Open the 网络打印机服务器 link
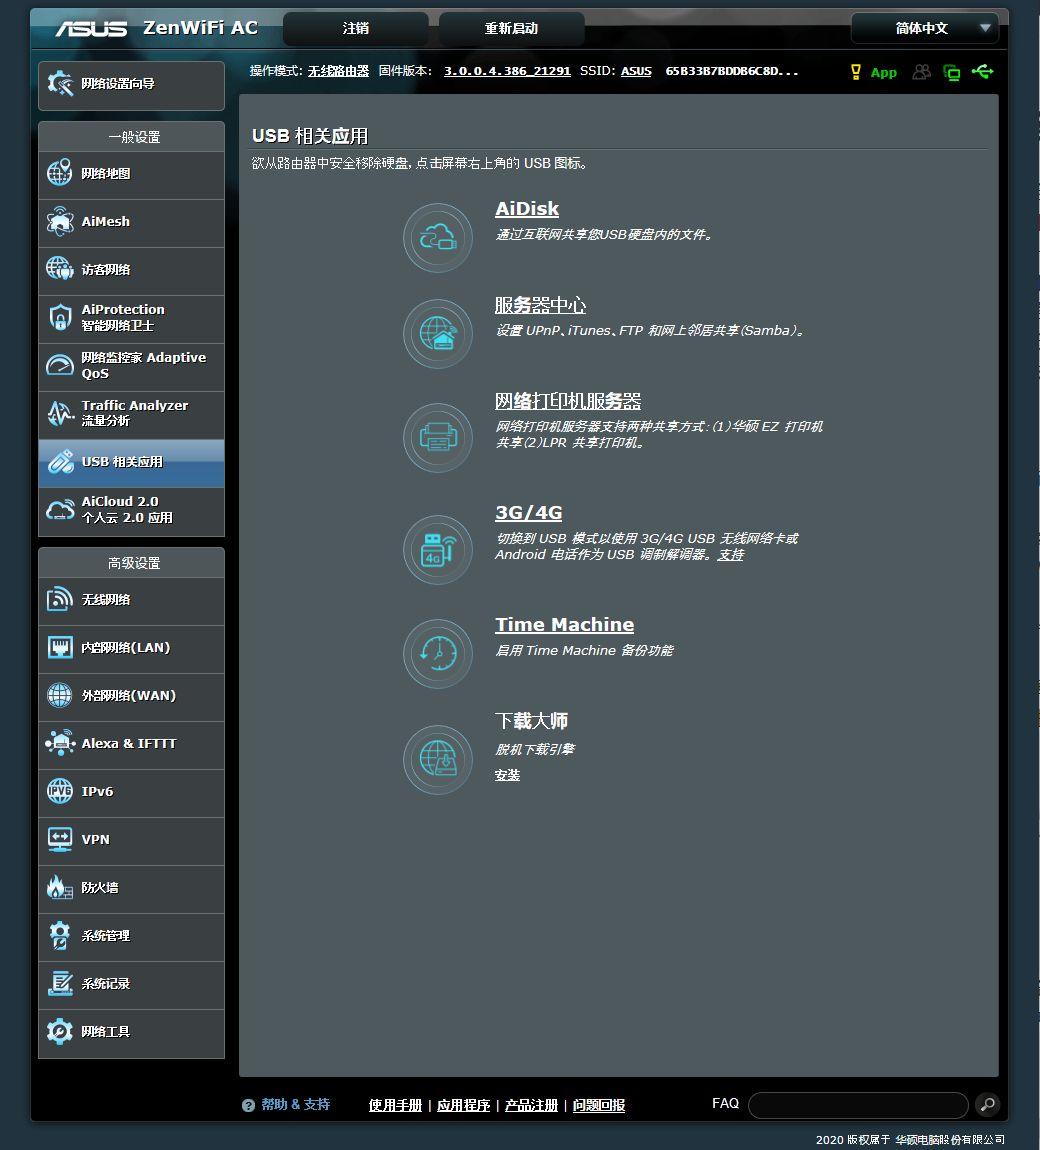 [568, 401]
